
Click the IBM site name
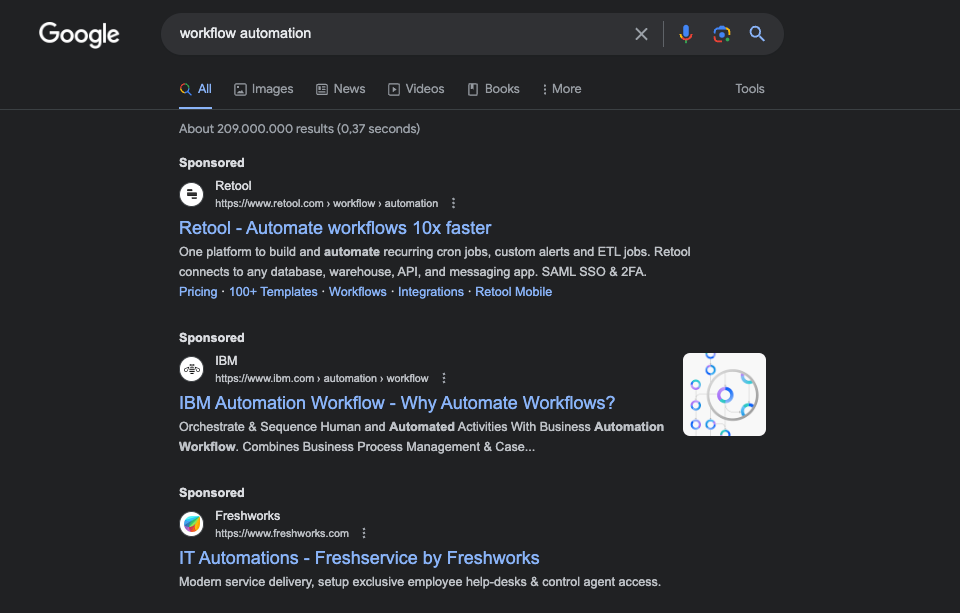point(226,361)
